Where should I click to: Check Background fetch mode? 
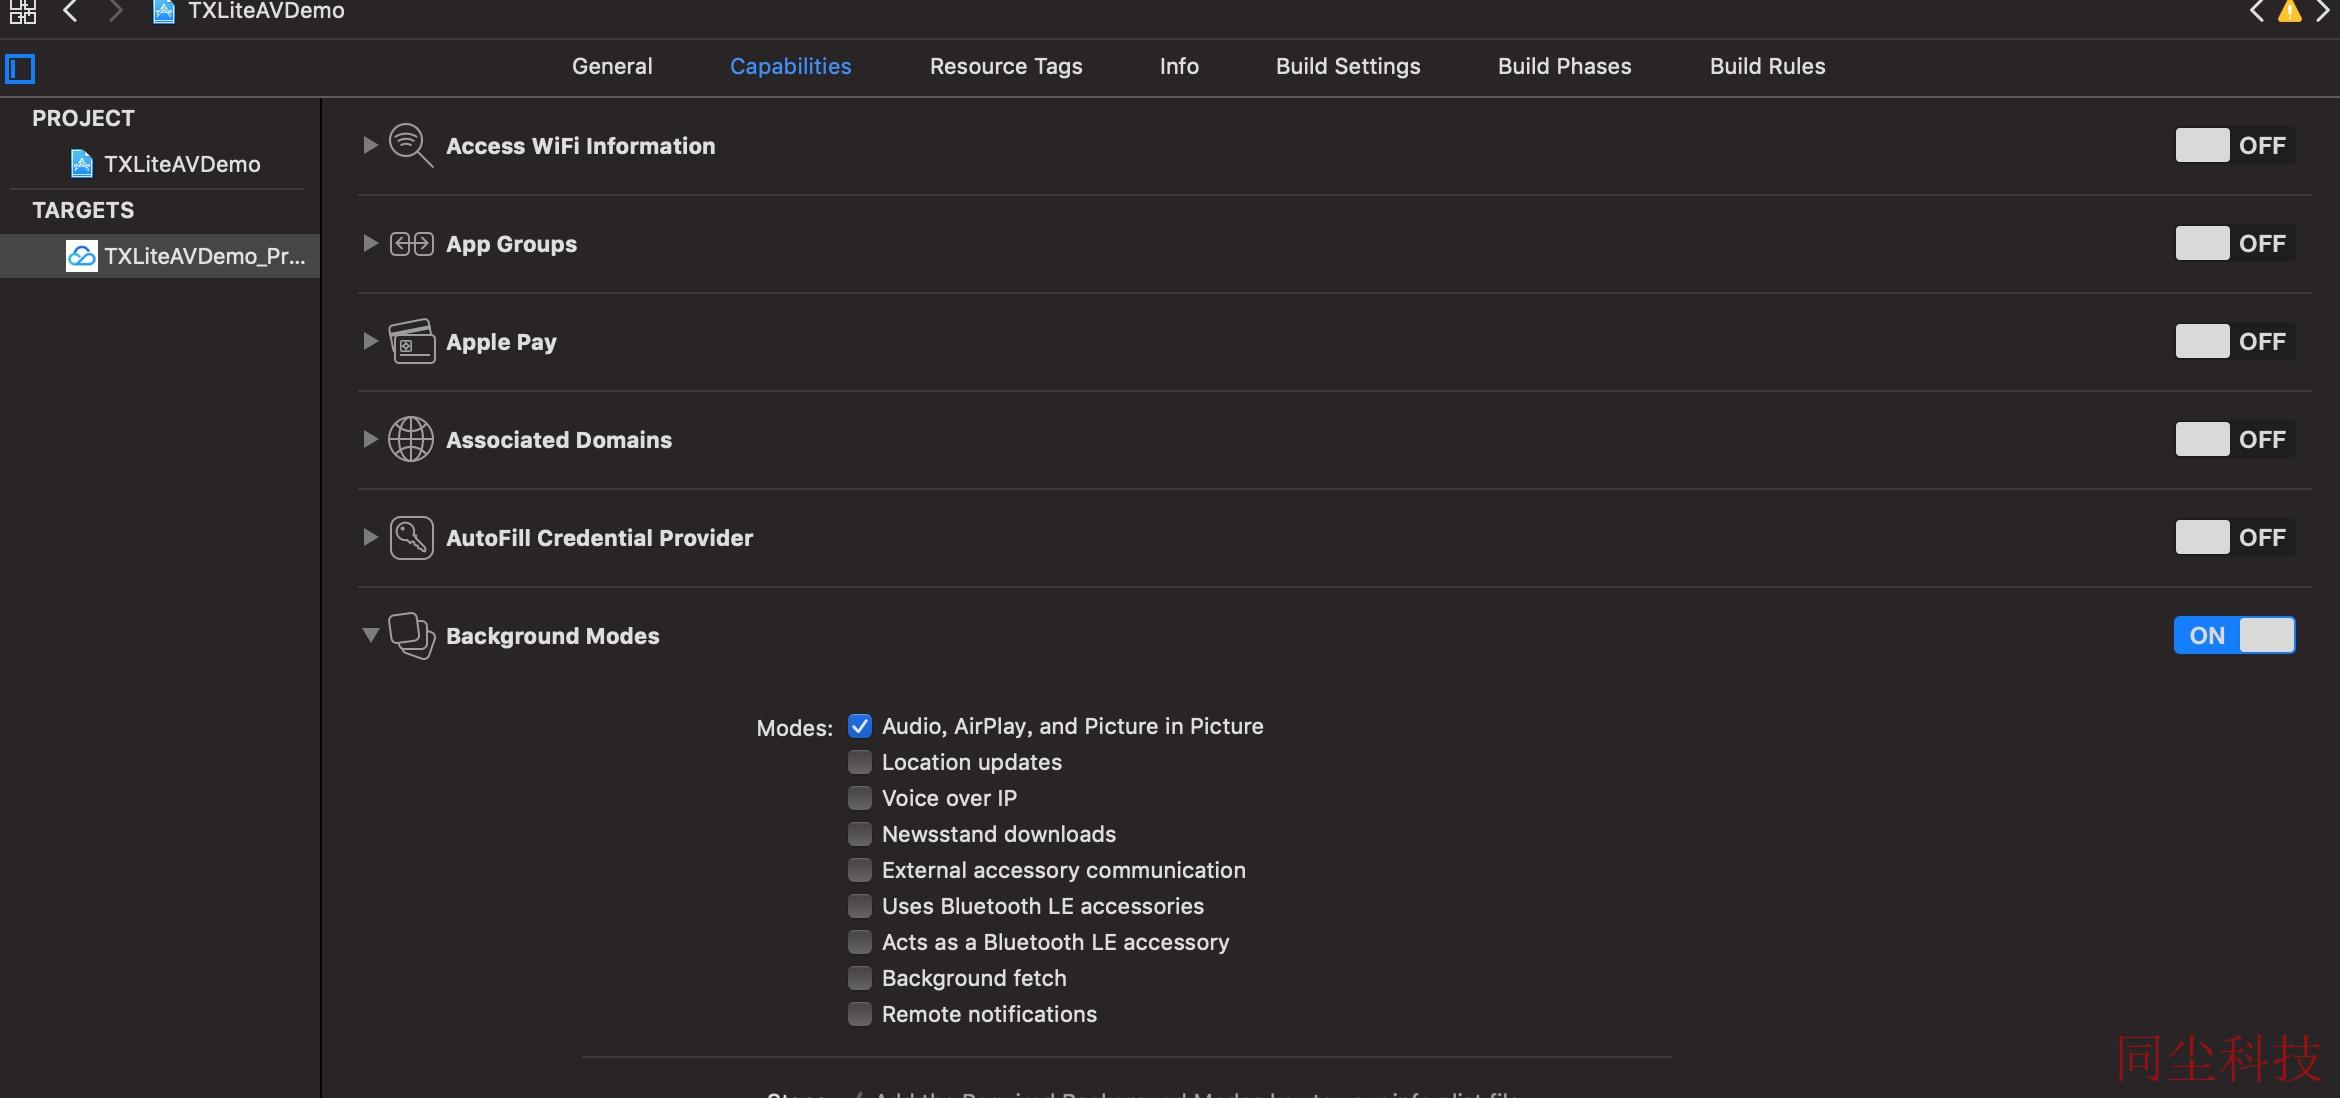[x=860, y=978]
